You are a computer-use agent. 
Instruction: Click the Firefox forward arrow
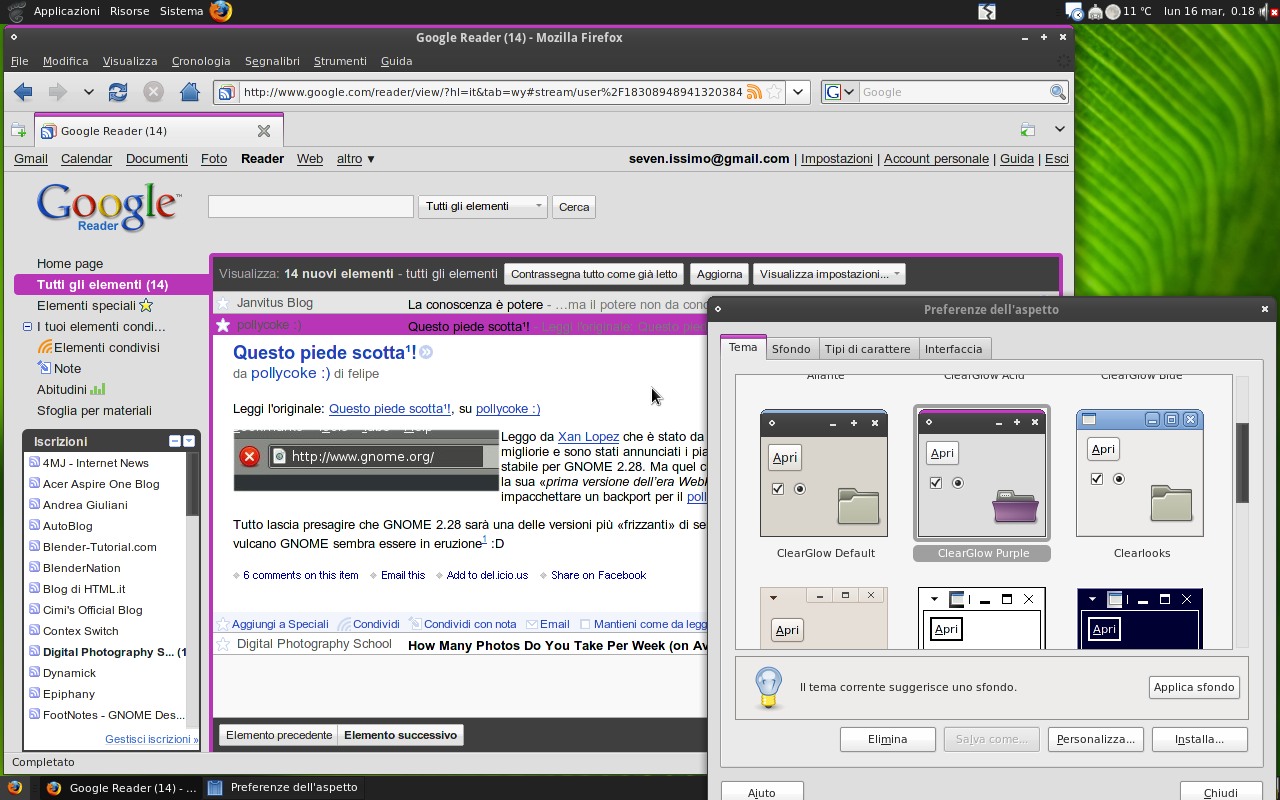click(x=57, y=92)
